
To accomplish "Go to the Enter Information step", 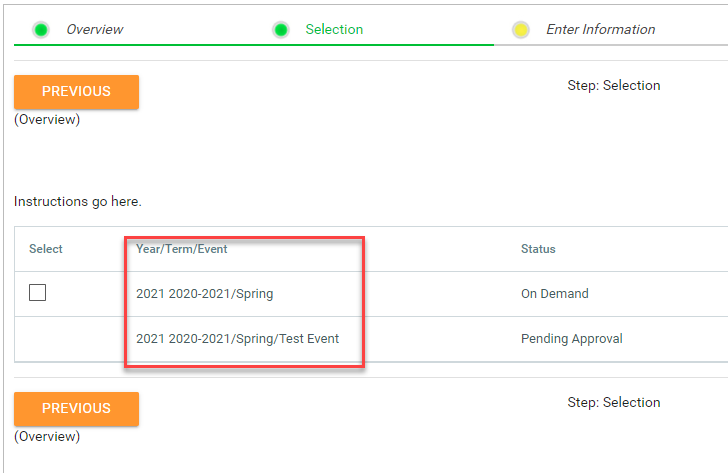I will click(x=600, y=30).
